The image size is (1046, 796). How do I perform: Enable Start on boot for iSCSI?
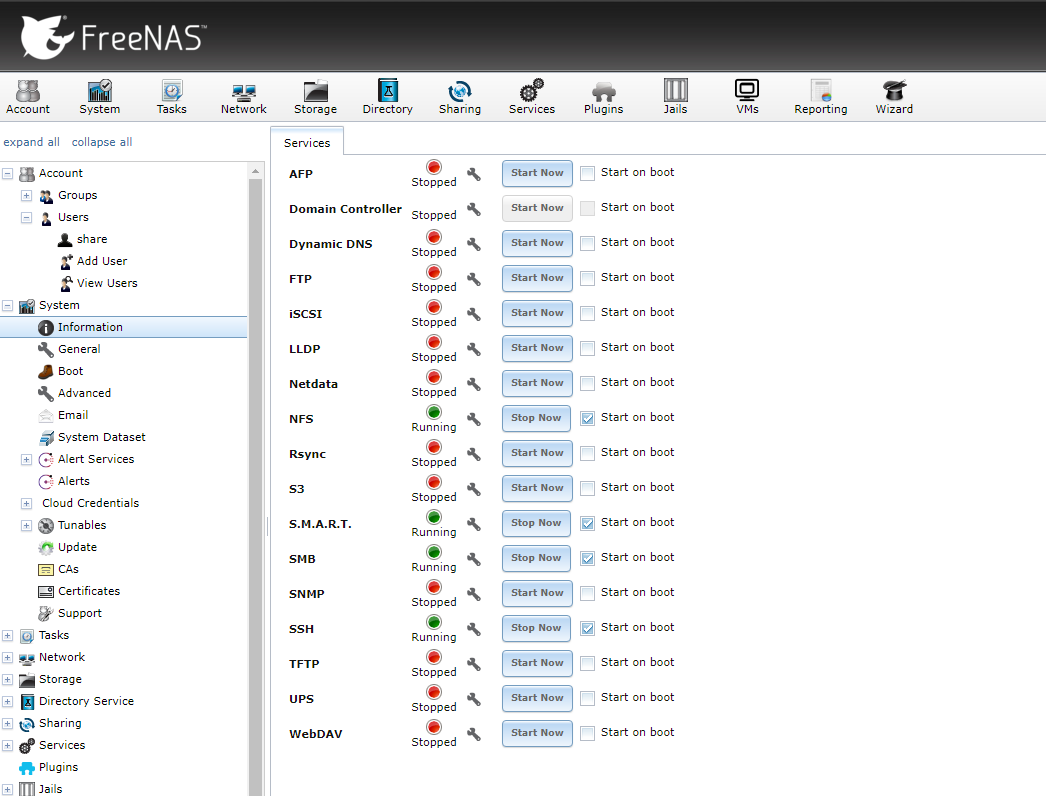pos(587,314)
